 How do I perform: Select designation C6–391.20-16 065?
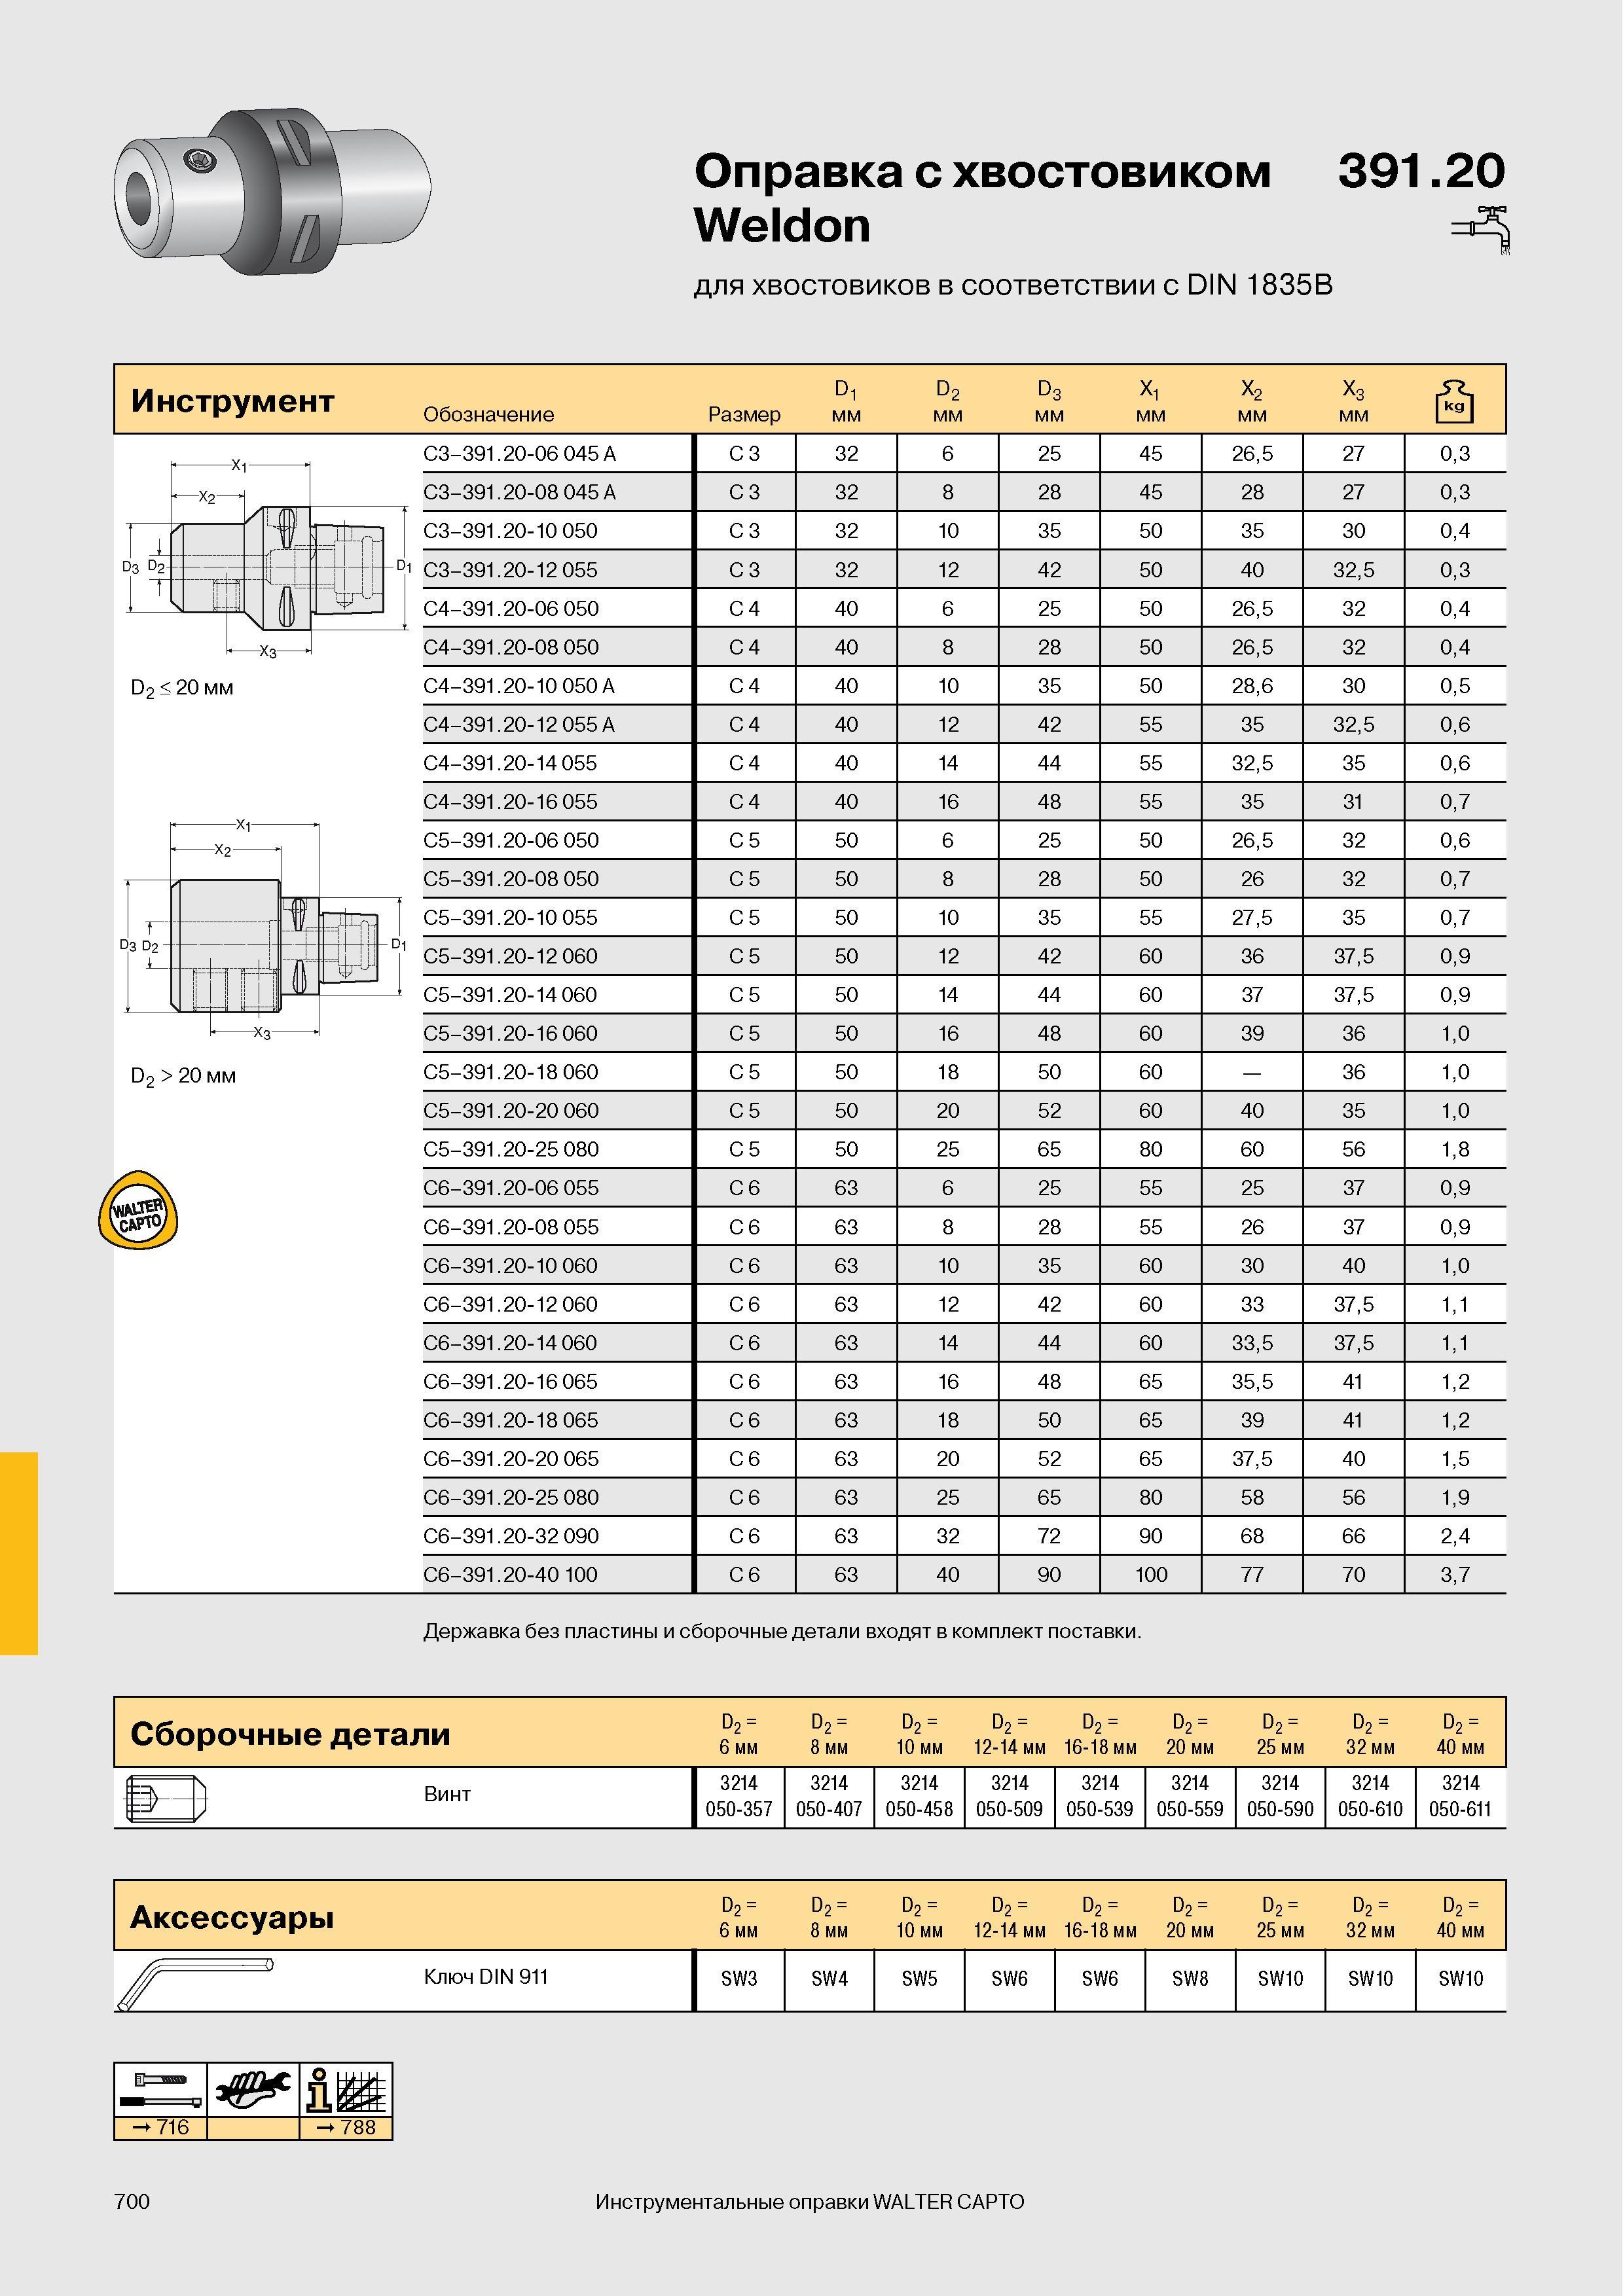[x=510, y=1382]
